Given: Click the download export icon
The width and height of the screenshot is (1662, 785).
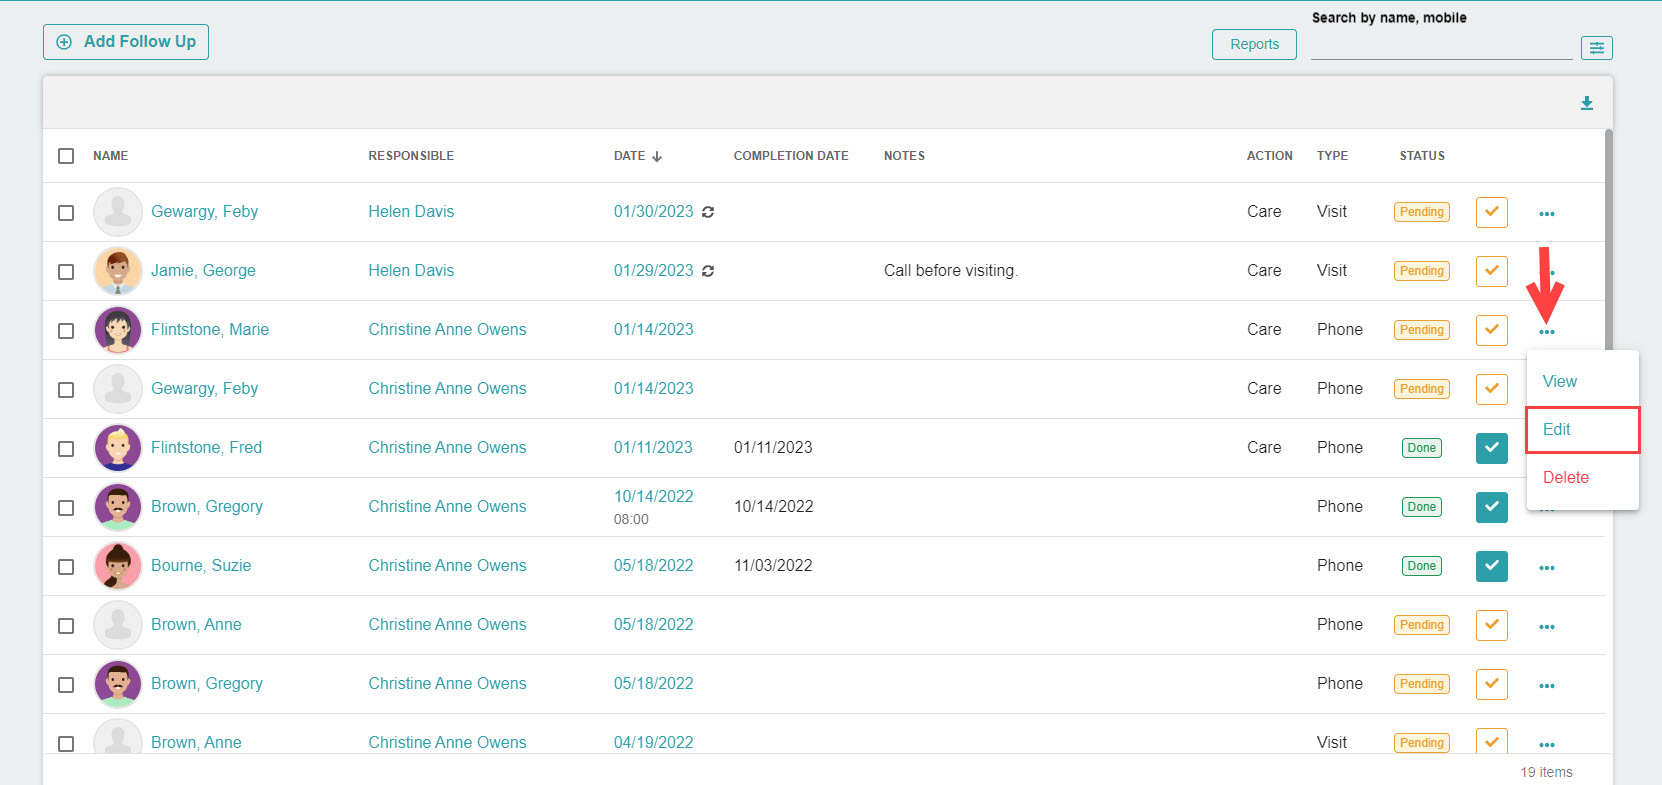Looking at the screenshot, I should point(1586,103).
